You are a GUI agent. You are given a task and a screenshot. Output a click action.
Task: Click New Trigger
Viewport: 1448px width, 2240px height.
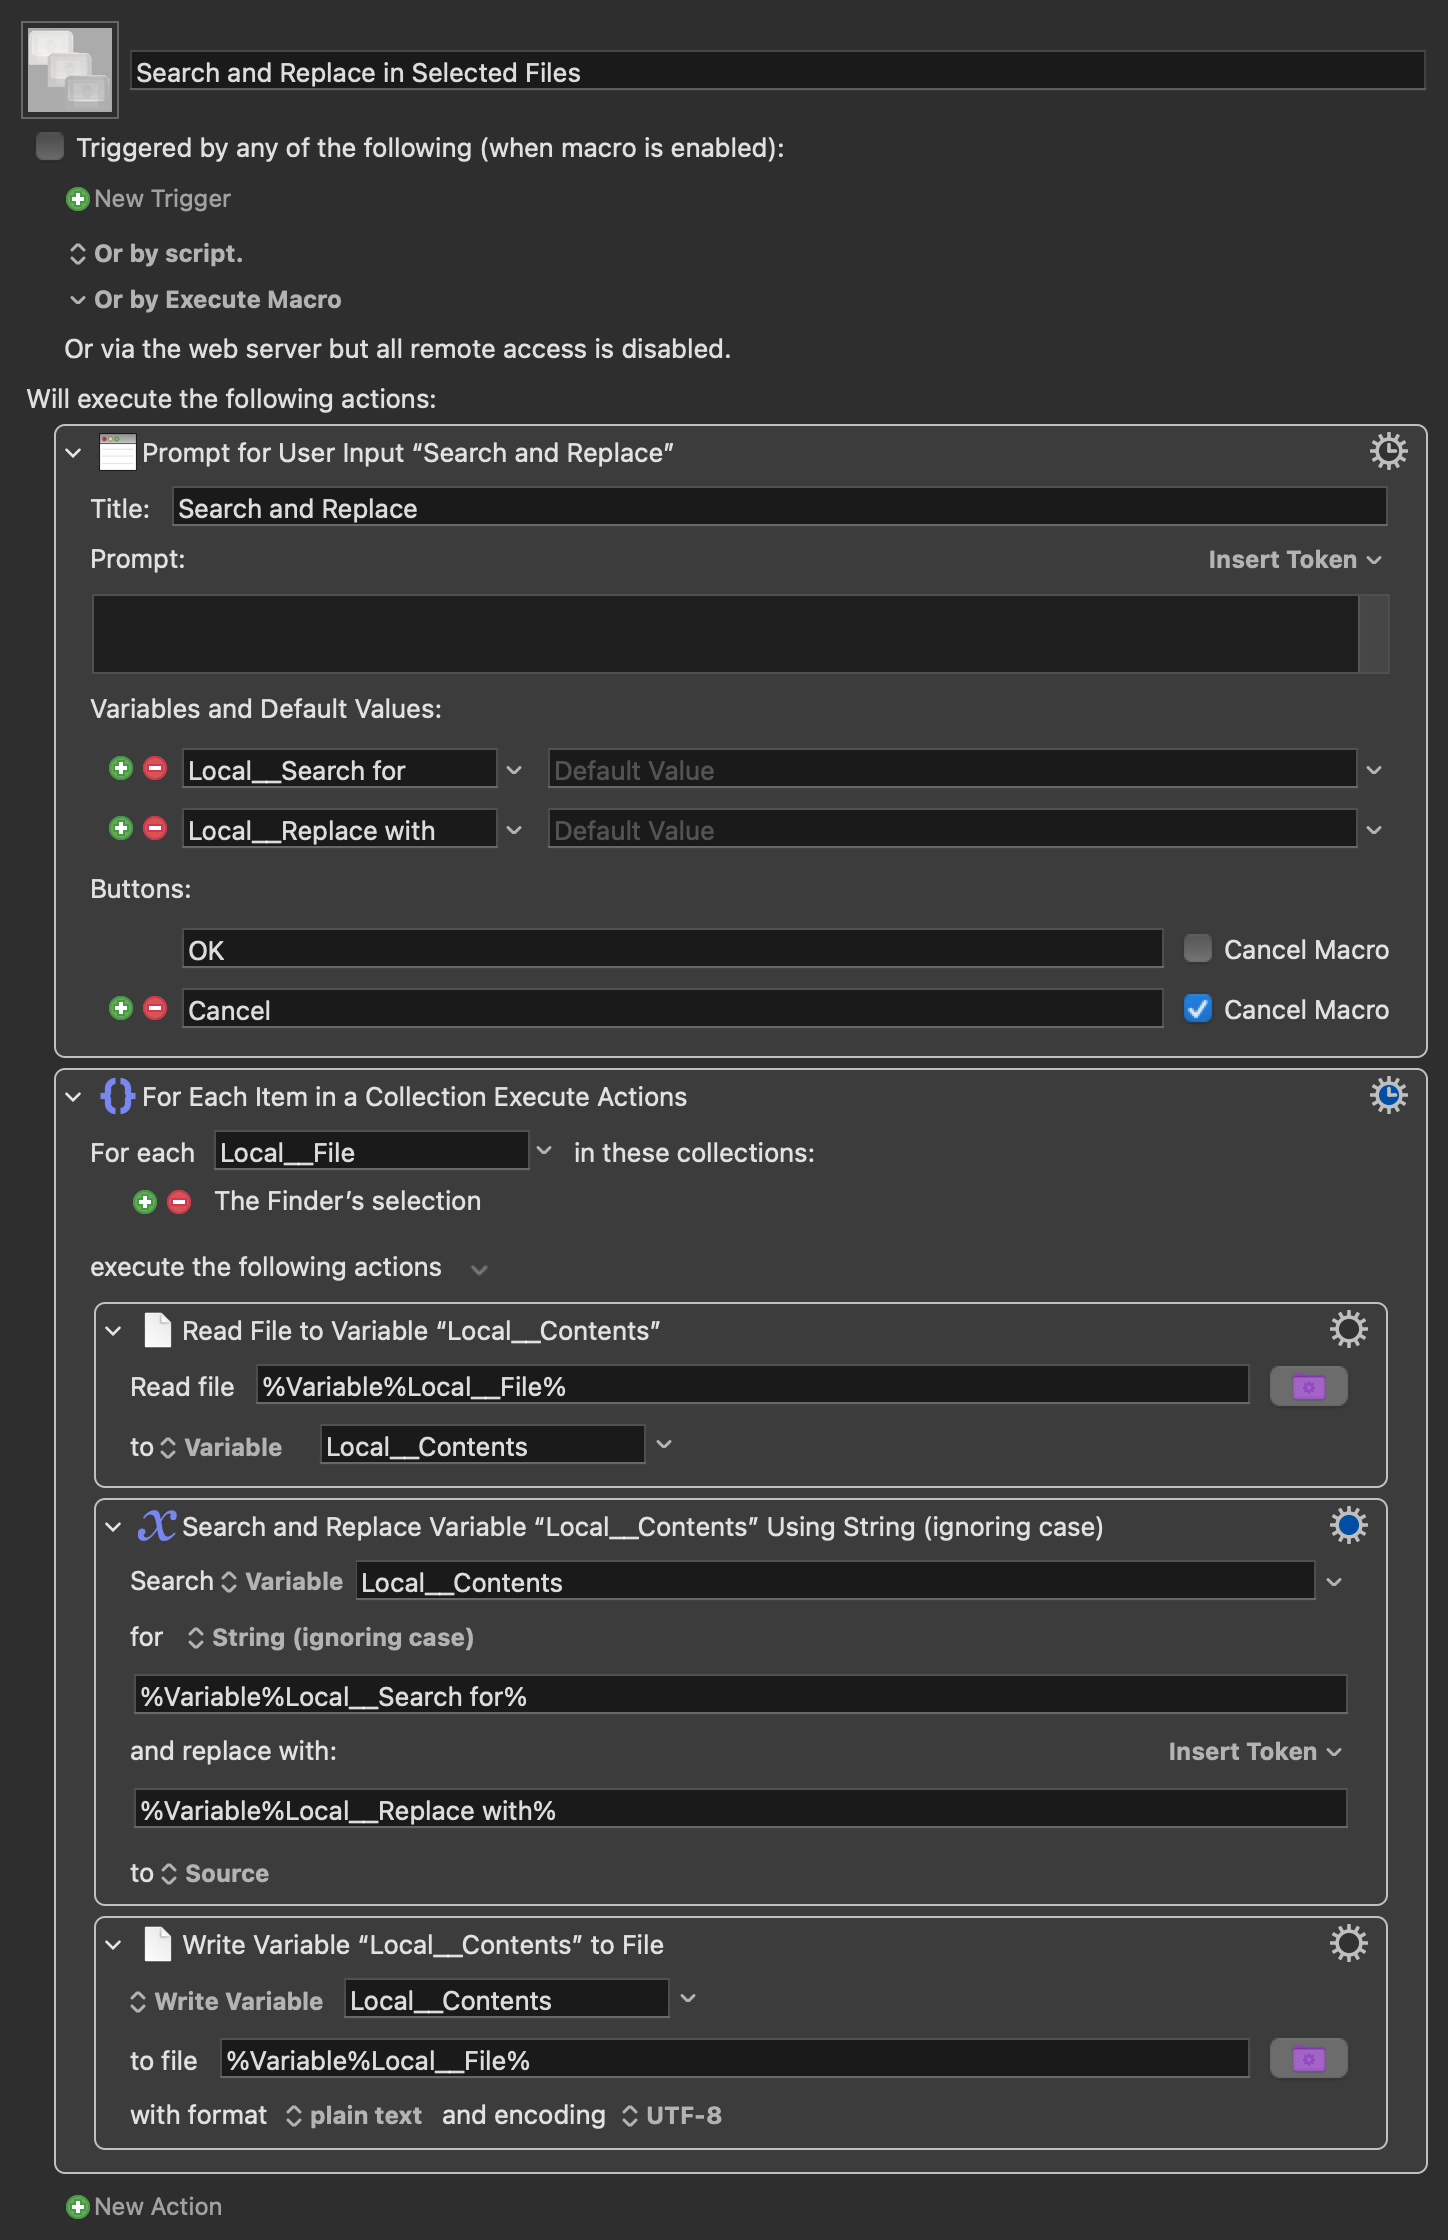click(148, 199)
